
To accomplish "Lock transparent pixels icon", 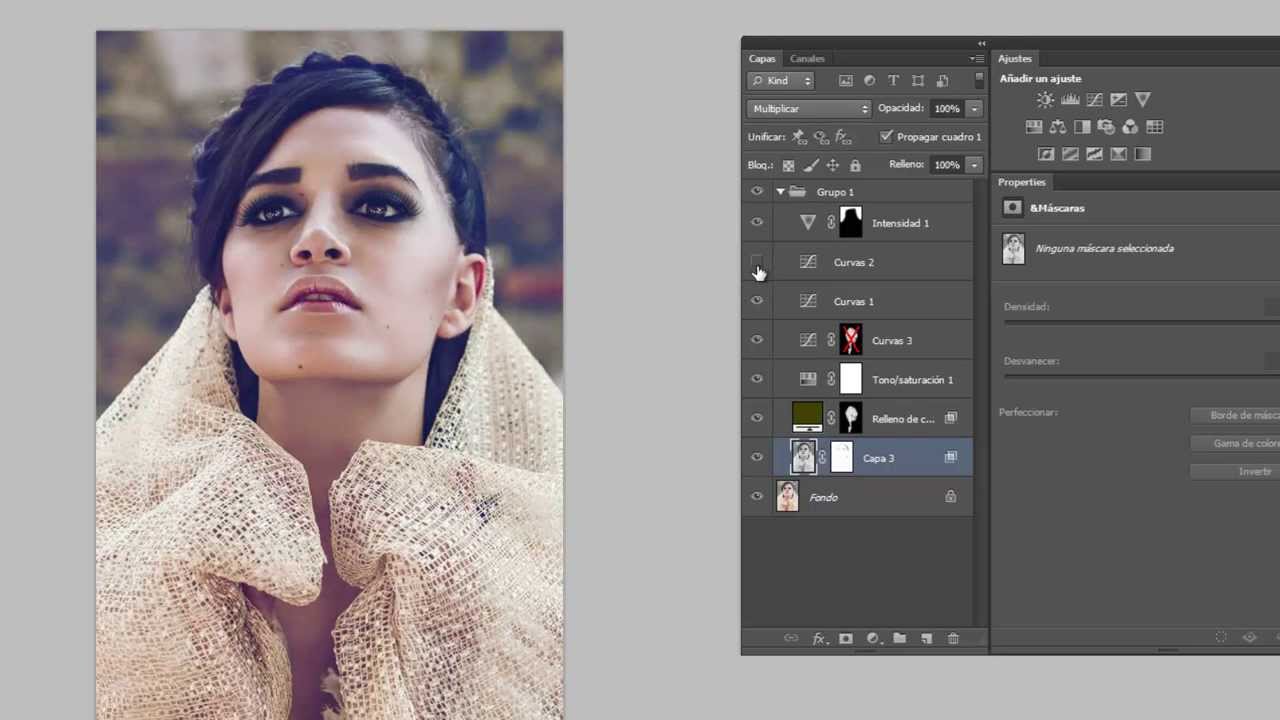I will [x=788, y=165].
